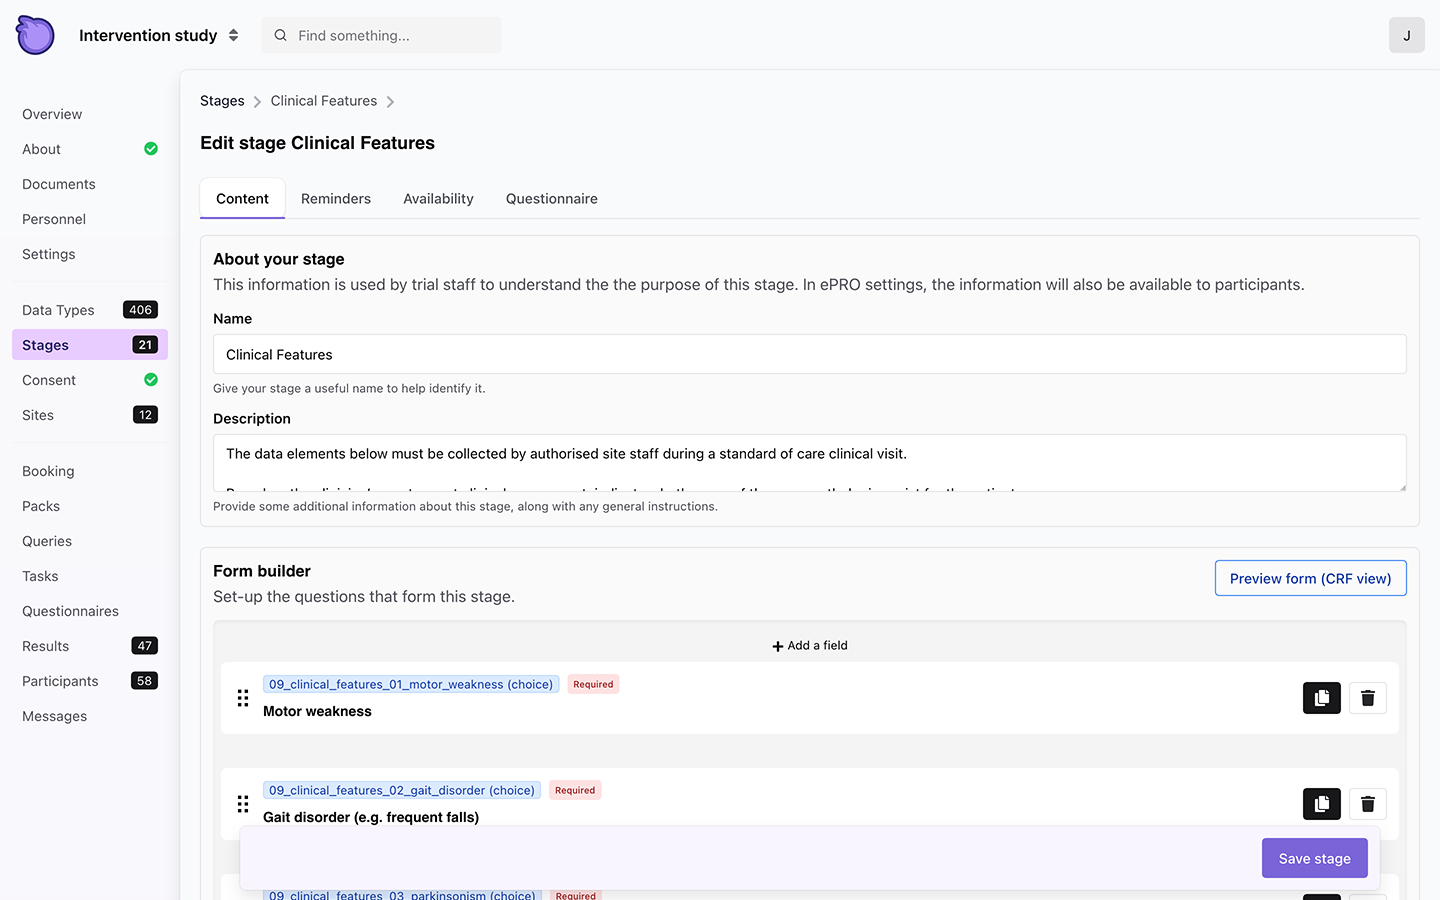Click the plus icon beside Add a field
The image size is (1440, 900).
[778, 646]
